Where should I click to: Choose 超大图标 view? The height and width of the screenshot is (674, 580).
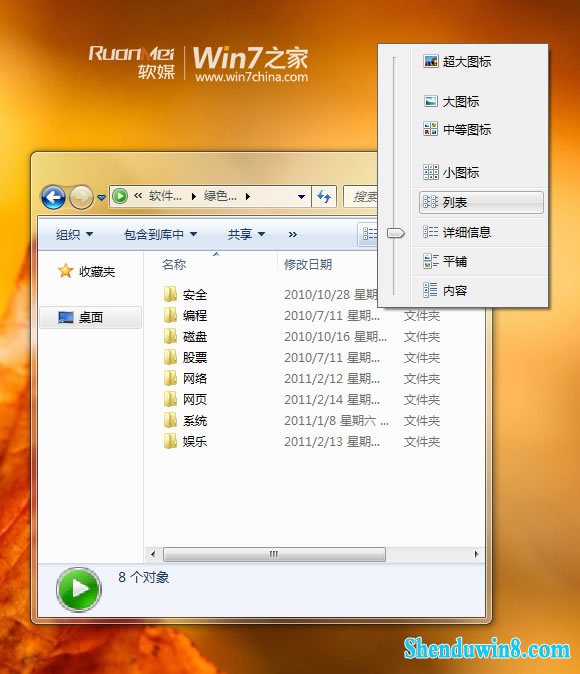click(x=457, y=61)
